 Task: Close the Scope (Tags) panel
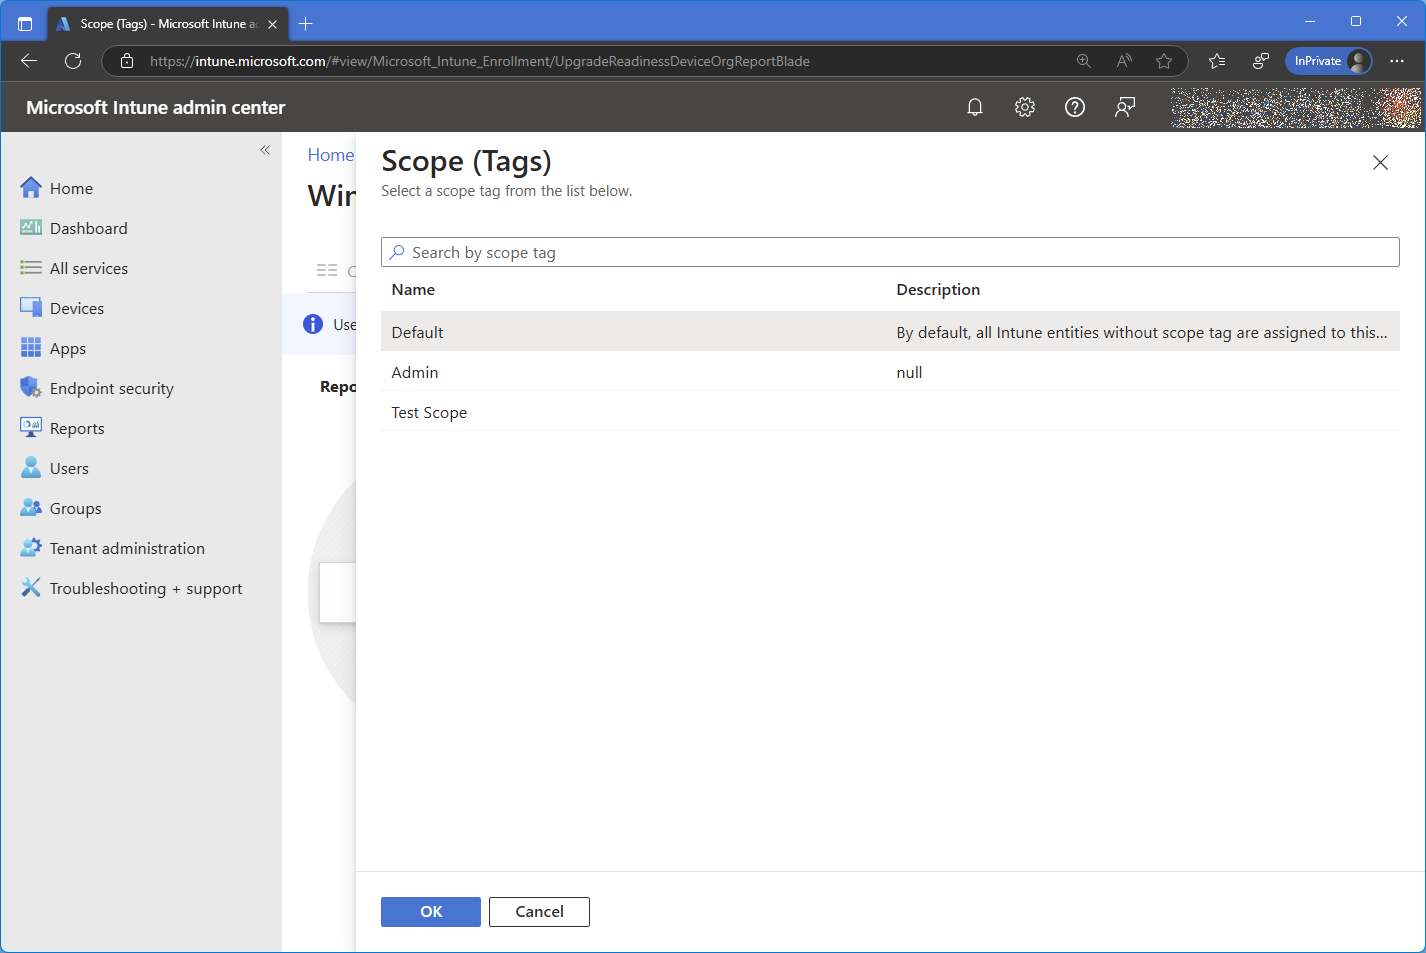pyautogui.click(x=1380, y=163)
